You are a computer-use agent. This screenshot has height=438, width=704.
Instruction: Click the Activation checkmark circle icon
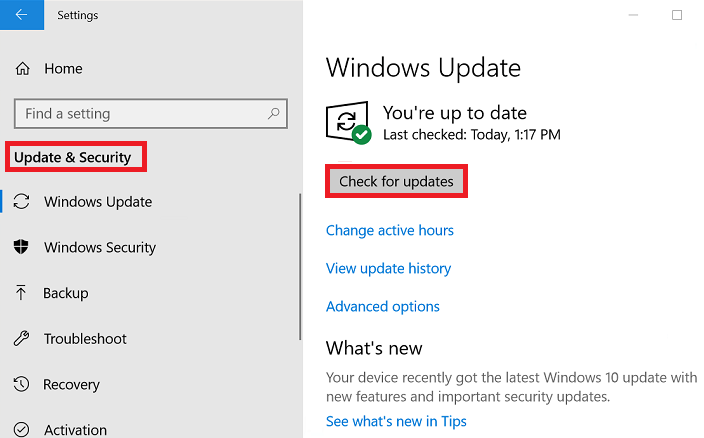[21, 429]
